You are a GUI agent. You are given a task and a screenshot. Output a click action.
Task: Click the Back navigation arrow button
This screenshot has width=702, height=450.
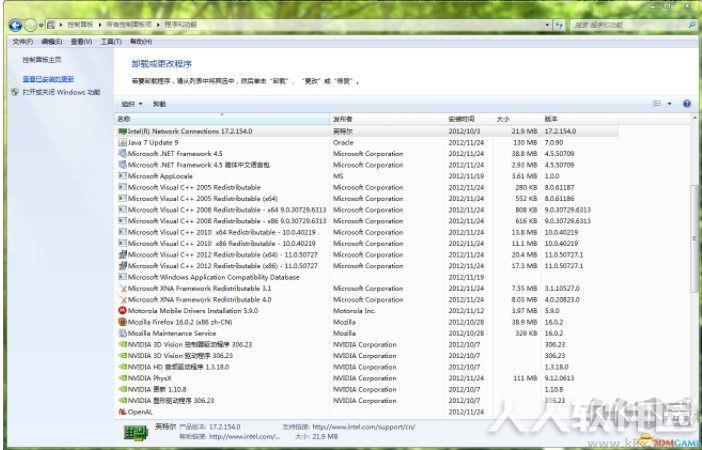(x=15, y=25)
